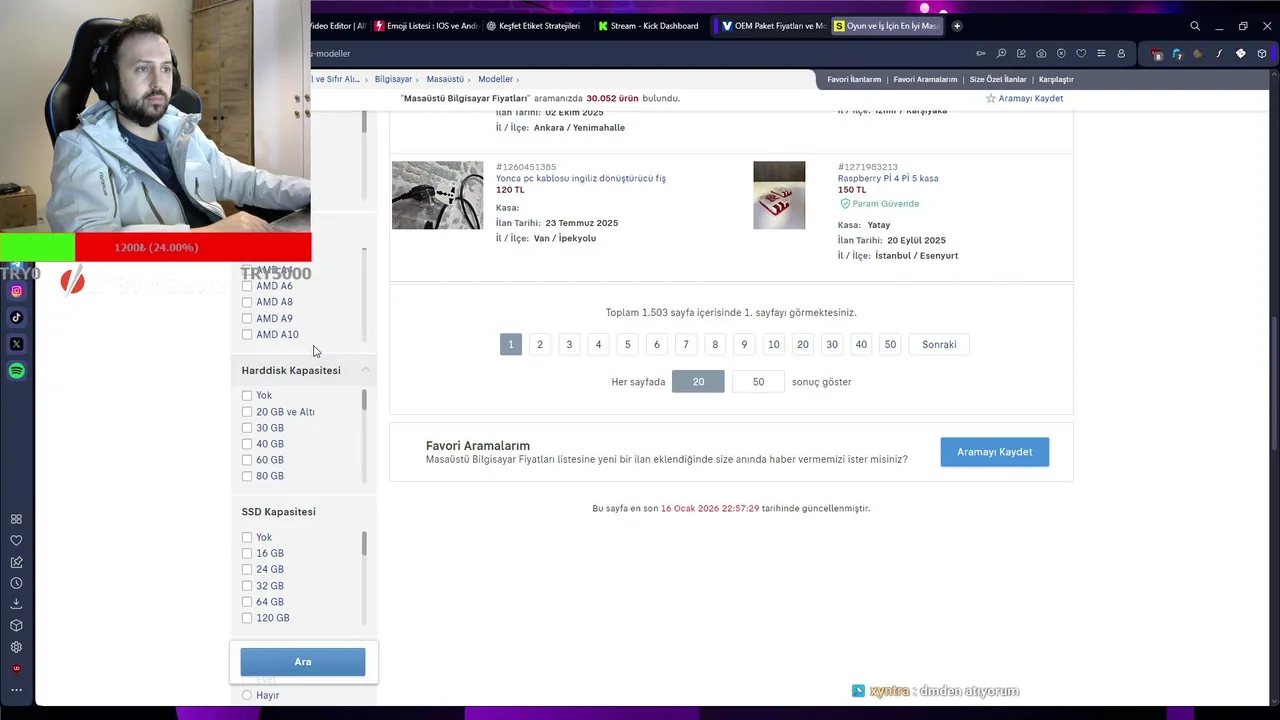Check 20 GB ve Altı harddisk option

pos(247,412)
